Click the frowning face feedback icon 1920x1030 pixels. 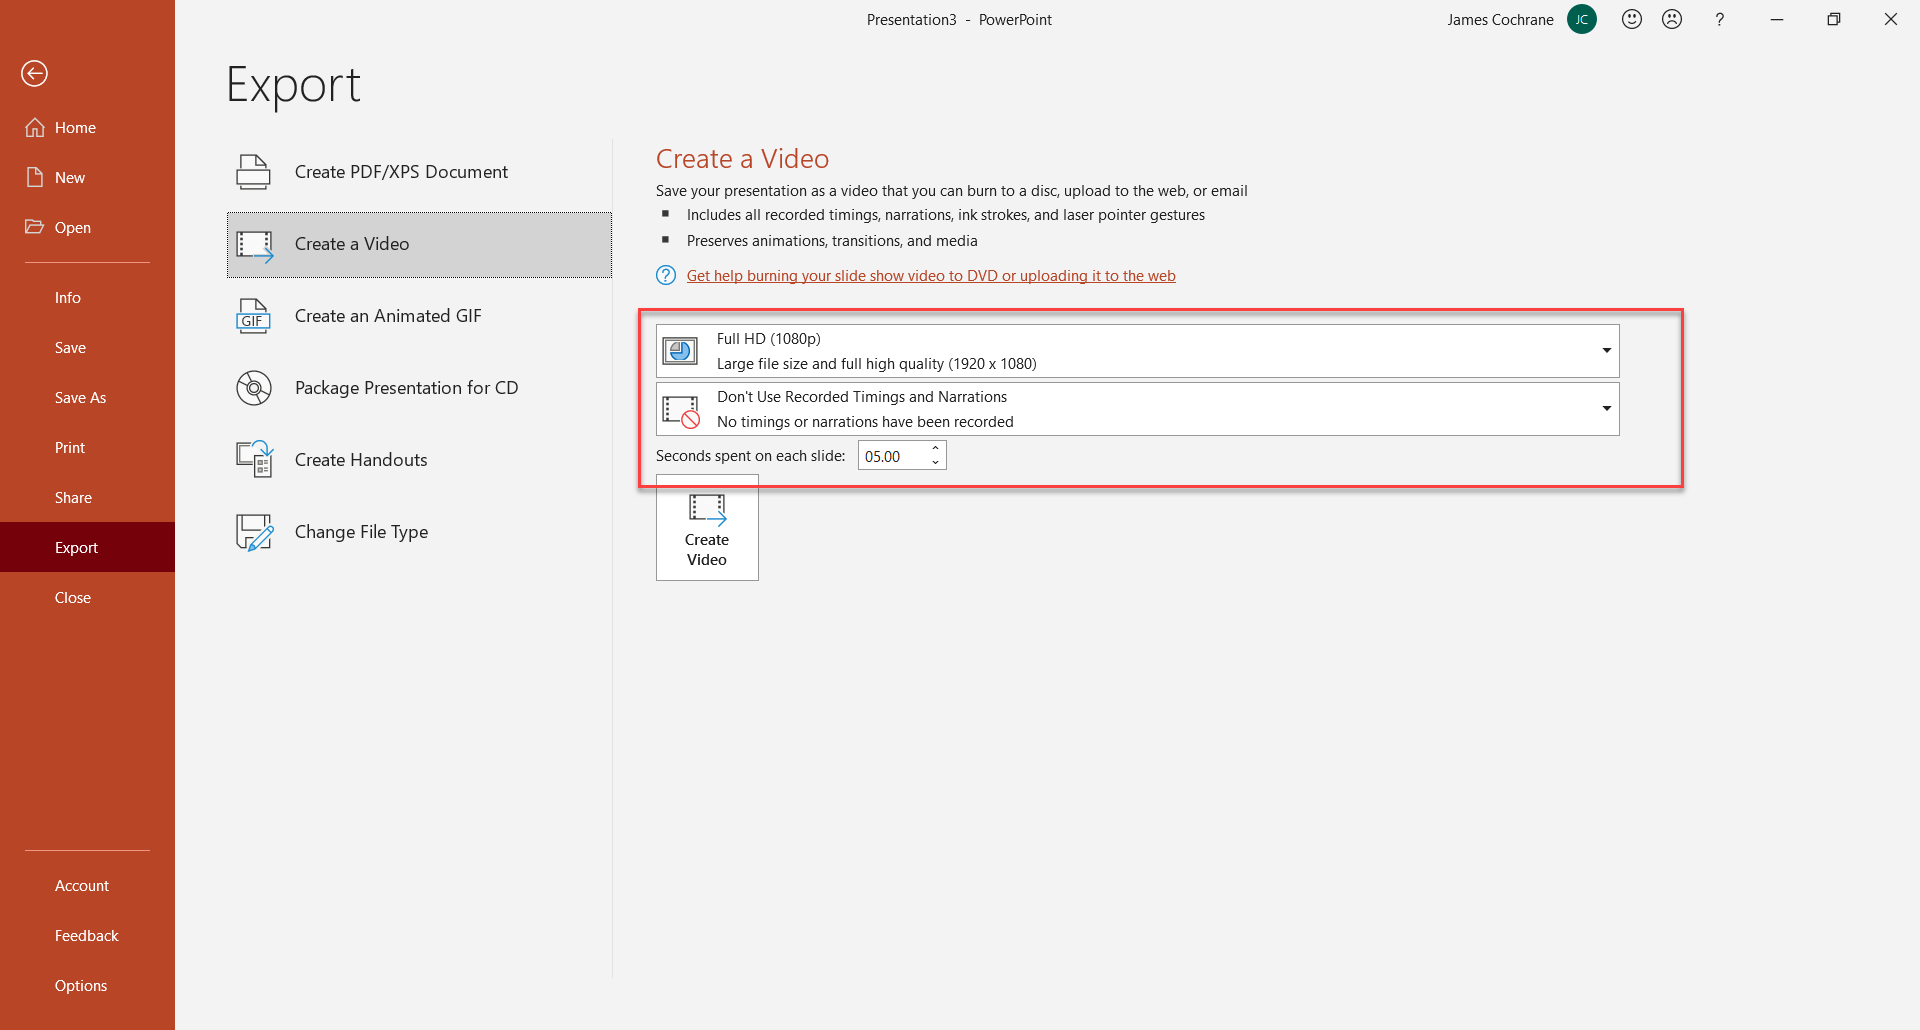tap(1672, 19)
